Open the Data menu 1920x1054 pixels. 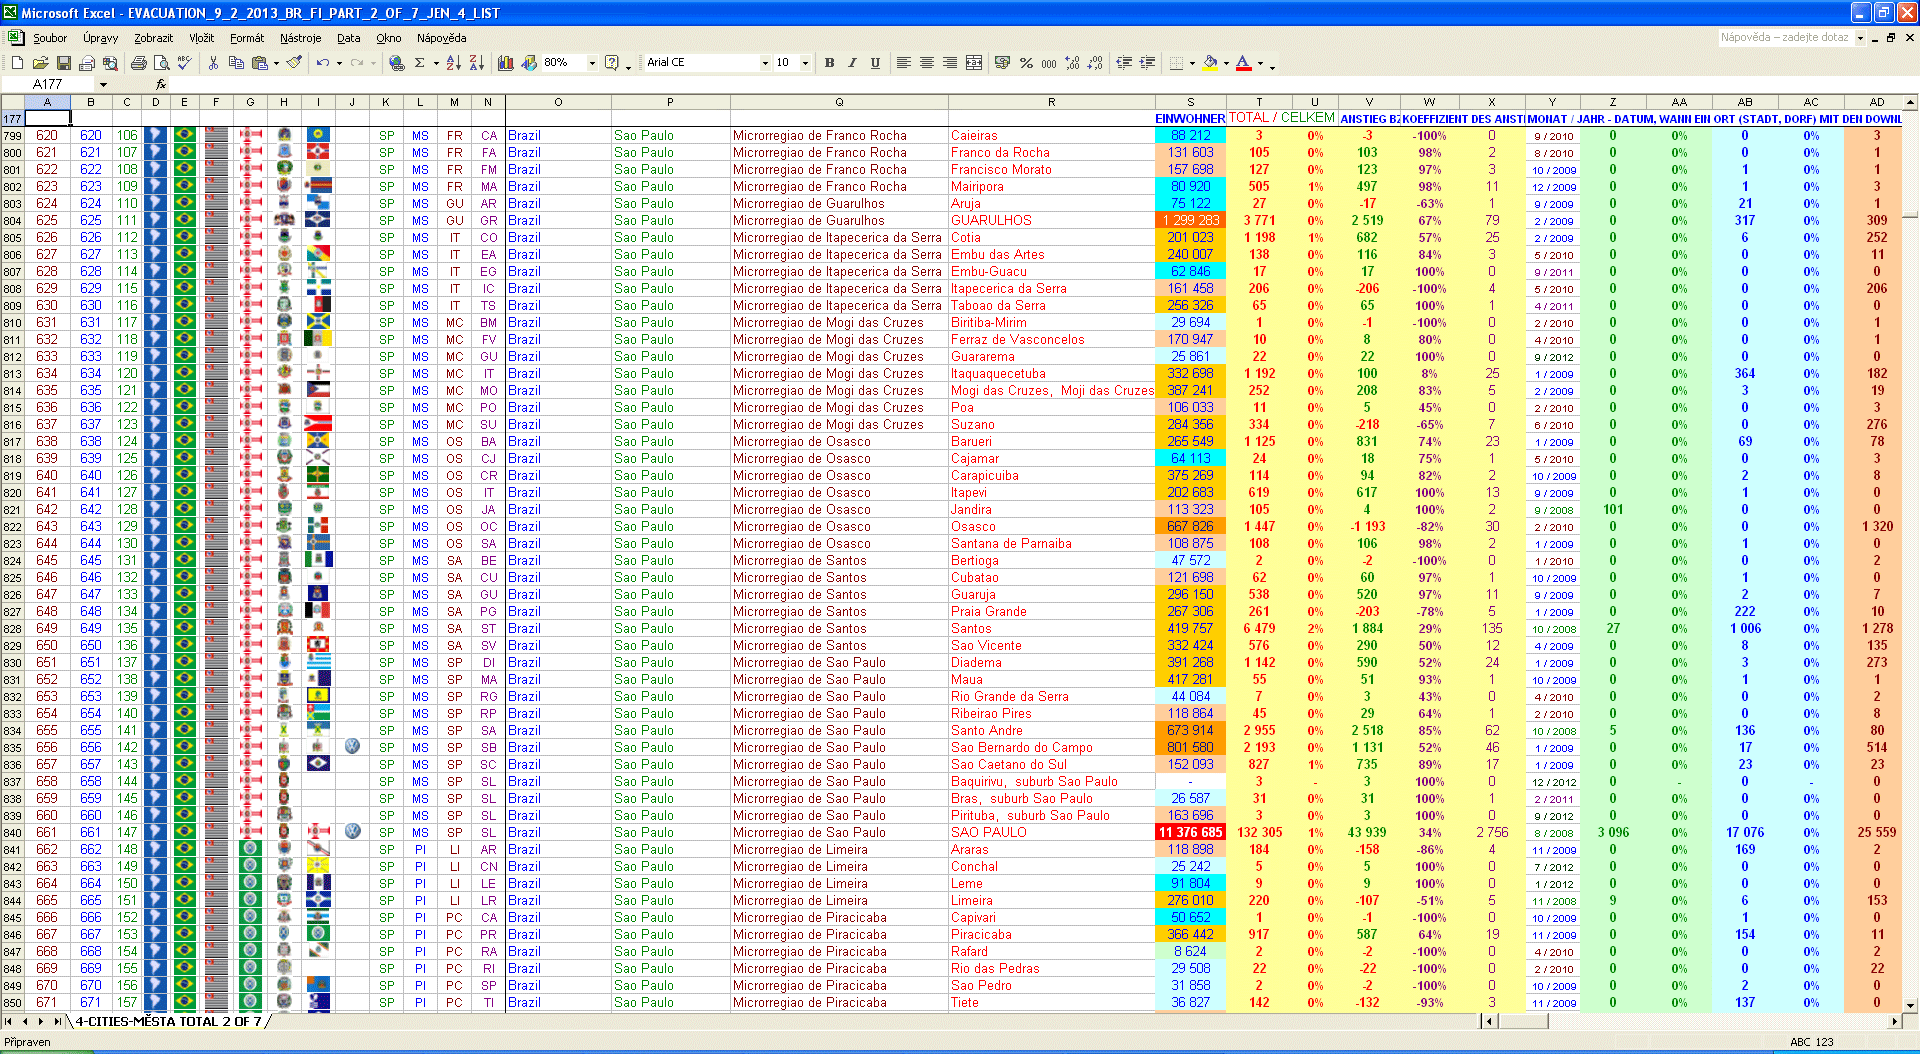click(348, 38)
